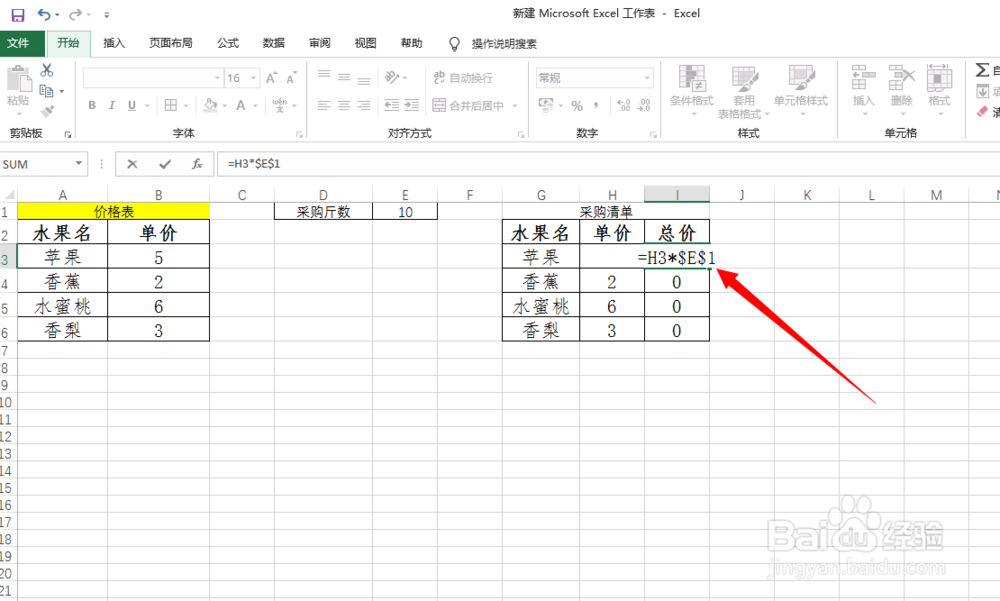This screenshot has width=1000, height=601.
Task: Switch to the 页面布局 tab
Action: [x=171, y=43]
